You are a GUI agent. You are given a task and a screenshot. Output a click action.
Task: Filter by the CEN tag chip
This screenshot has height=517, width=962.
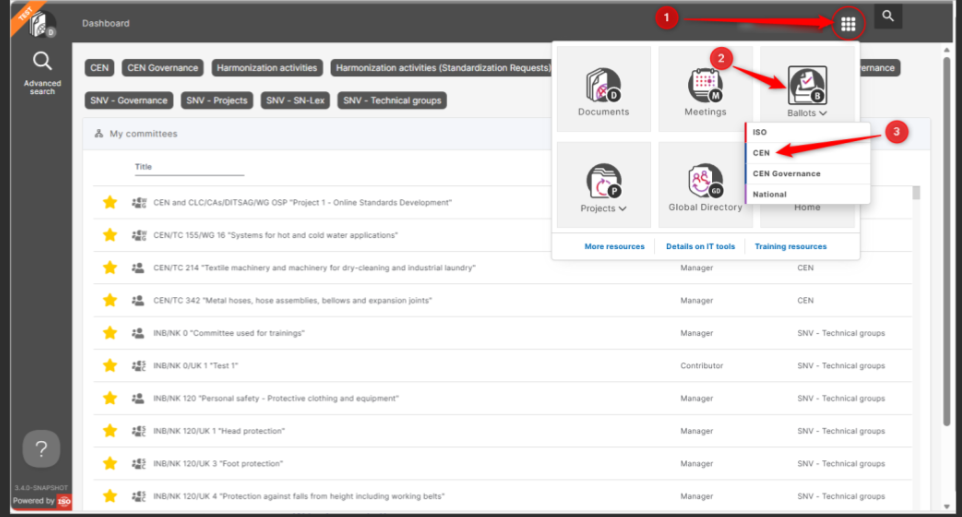tap(99, 68)
